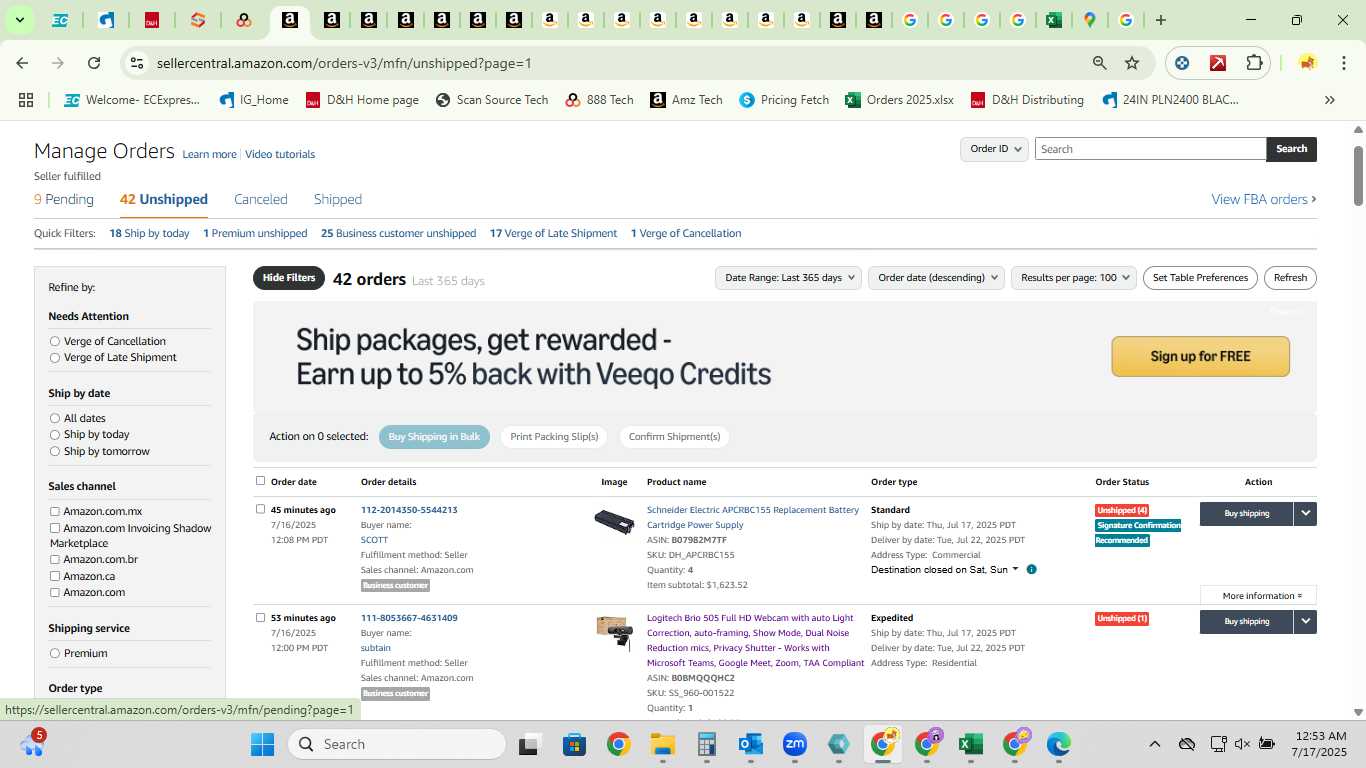Open File Explorer from the taskbar
This screenshot has height=768, width=1366.
tap(662, 744)
